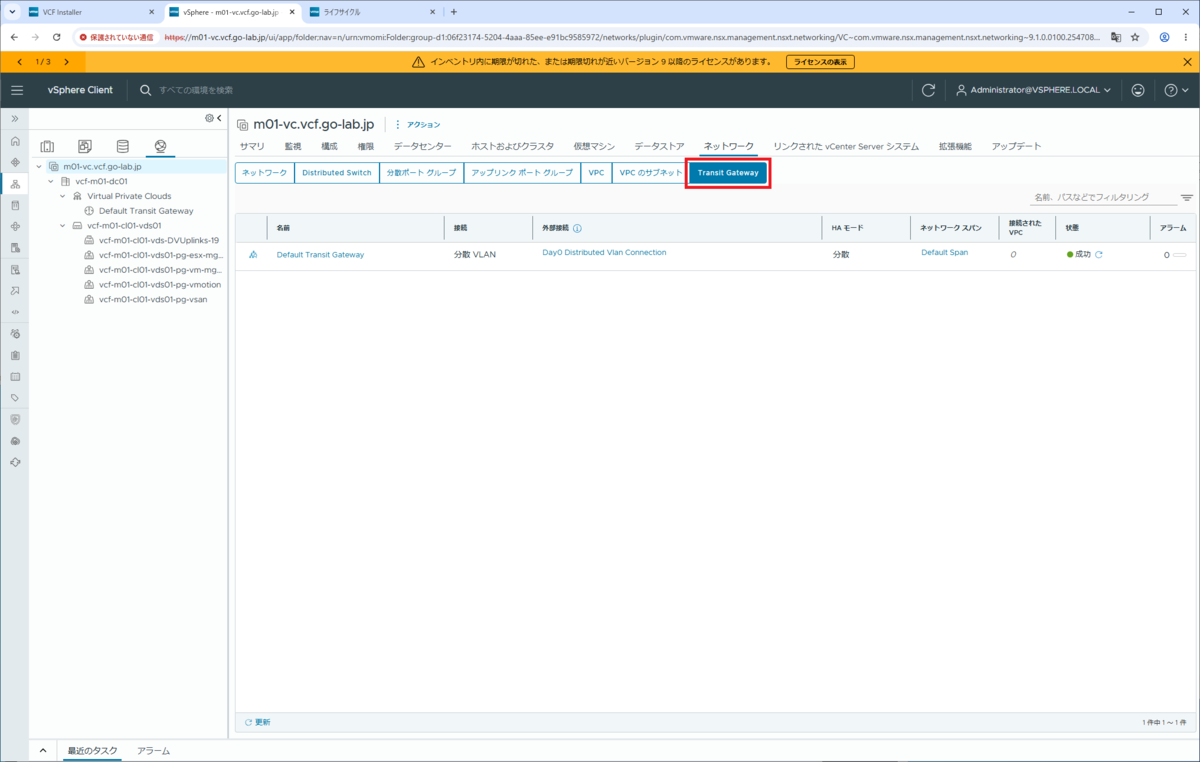This screenshot has height=762, width=1200.
Task: Collapse the vcf-m01-dc01 datacenter node
Action: point(51,182)
